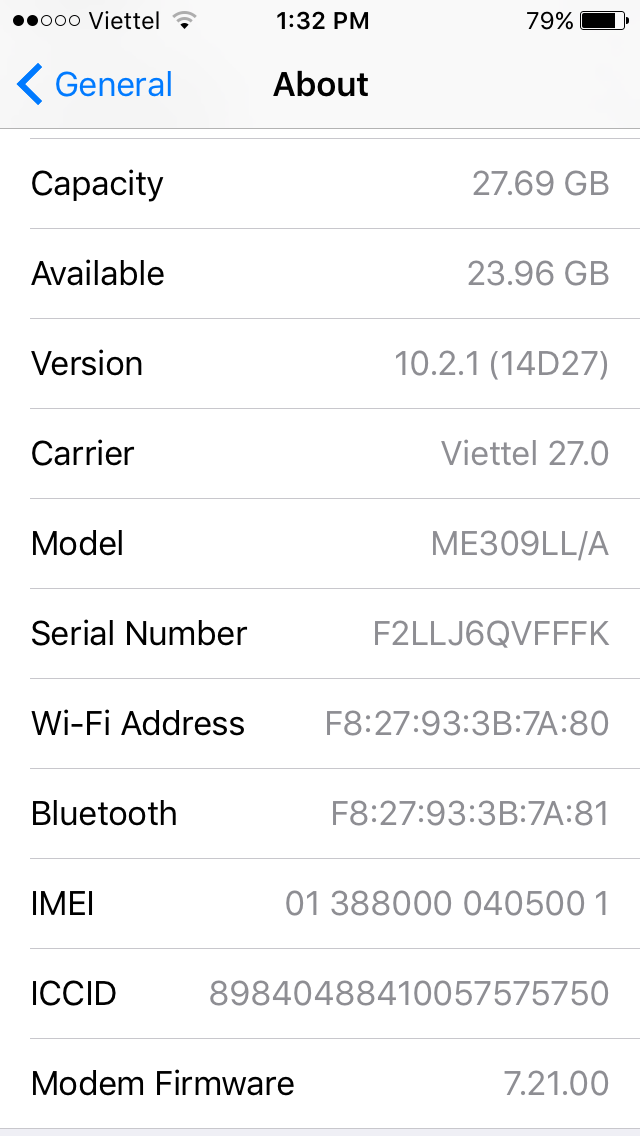Tap the ICCID number value
640x1136 pixels.
point(408,994)
